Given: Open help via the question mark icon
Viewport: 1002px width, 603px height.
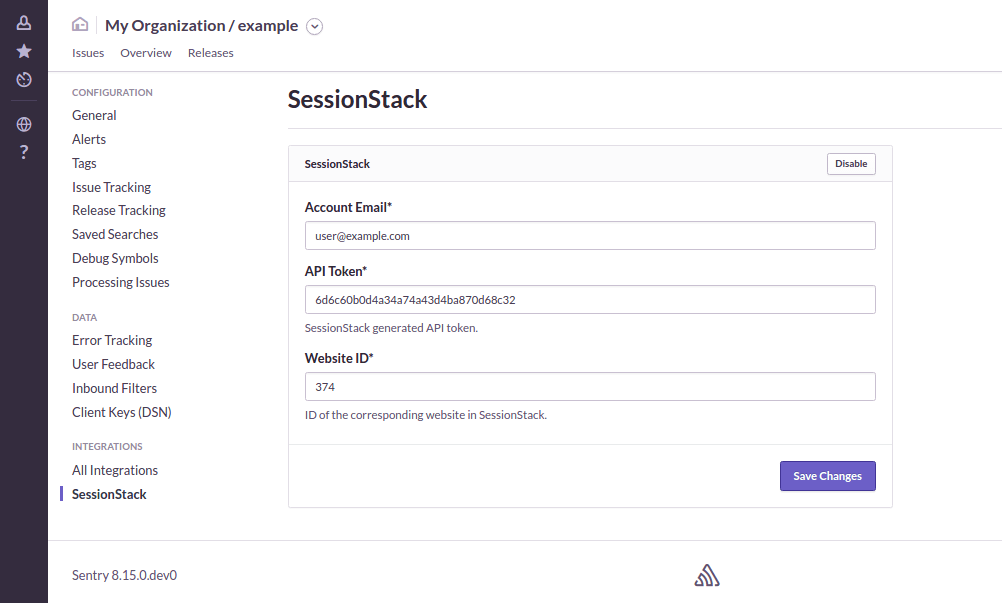Looking at the screenshot, I should click(23, 152).
